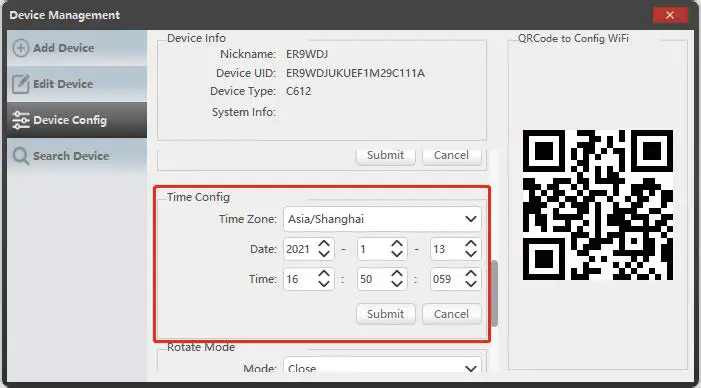The height and width of the screenshot is (388, 701).
Task: Open the Search Device section
Action: [76, 156]
